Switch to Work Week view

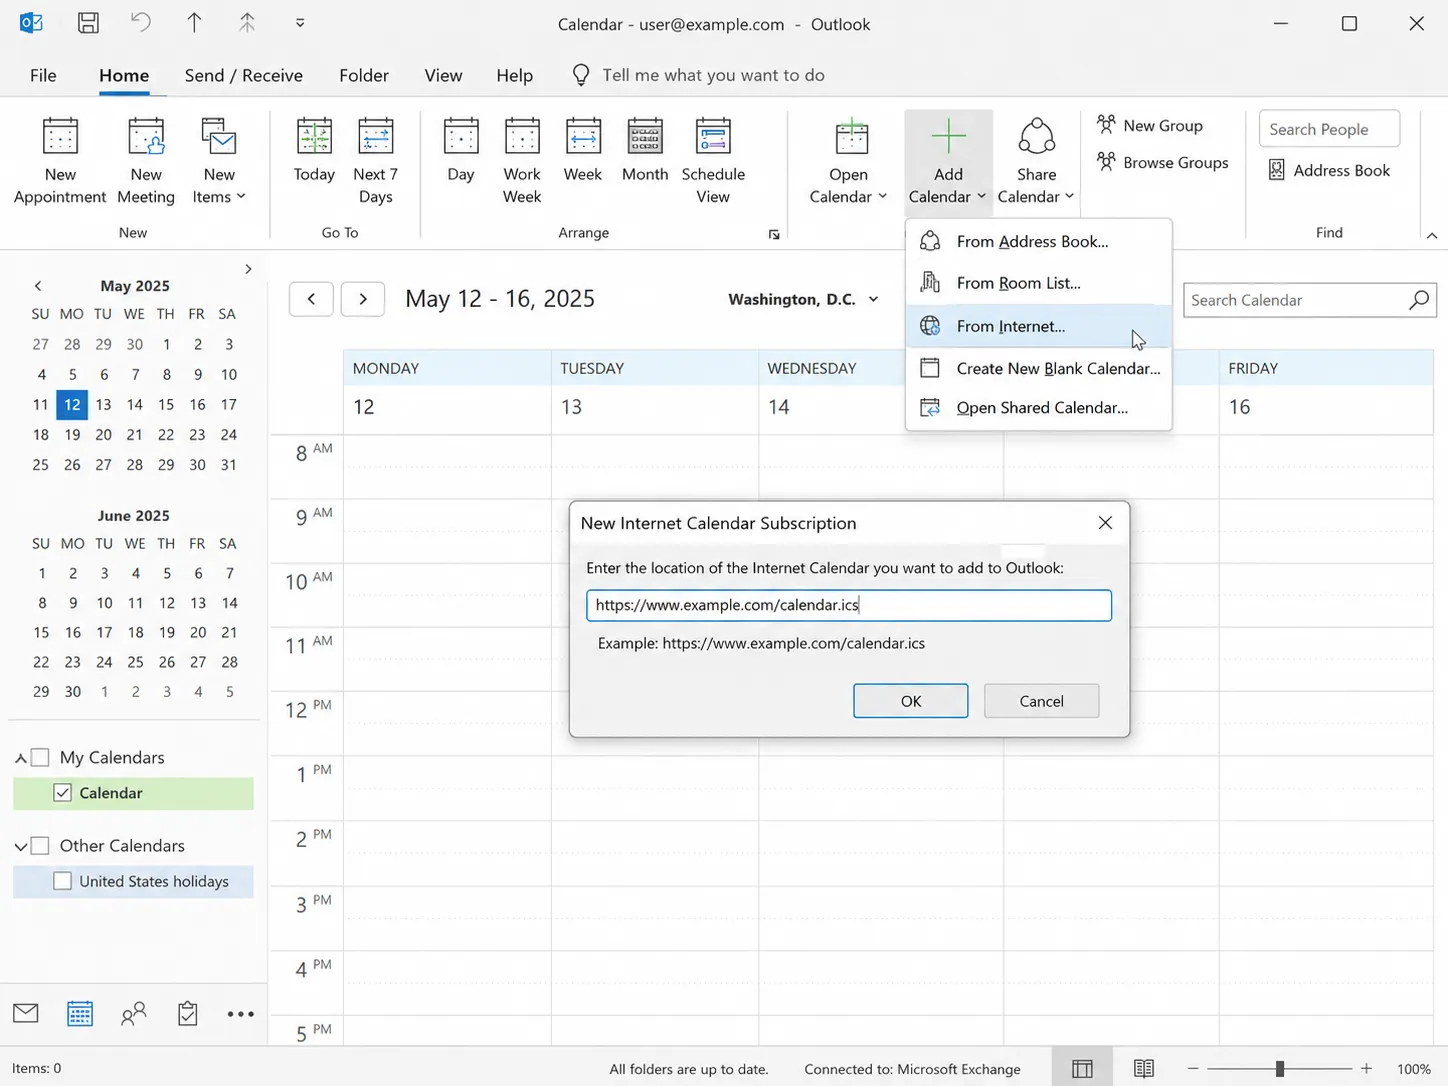(522, 160)
